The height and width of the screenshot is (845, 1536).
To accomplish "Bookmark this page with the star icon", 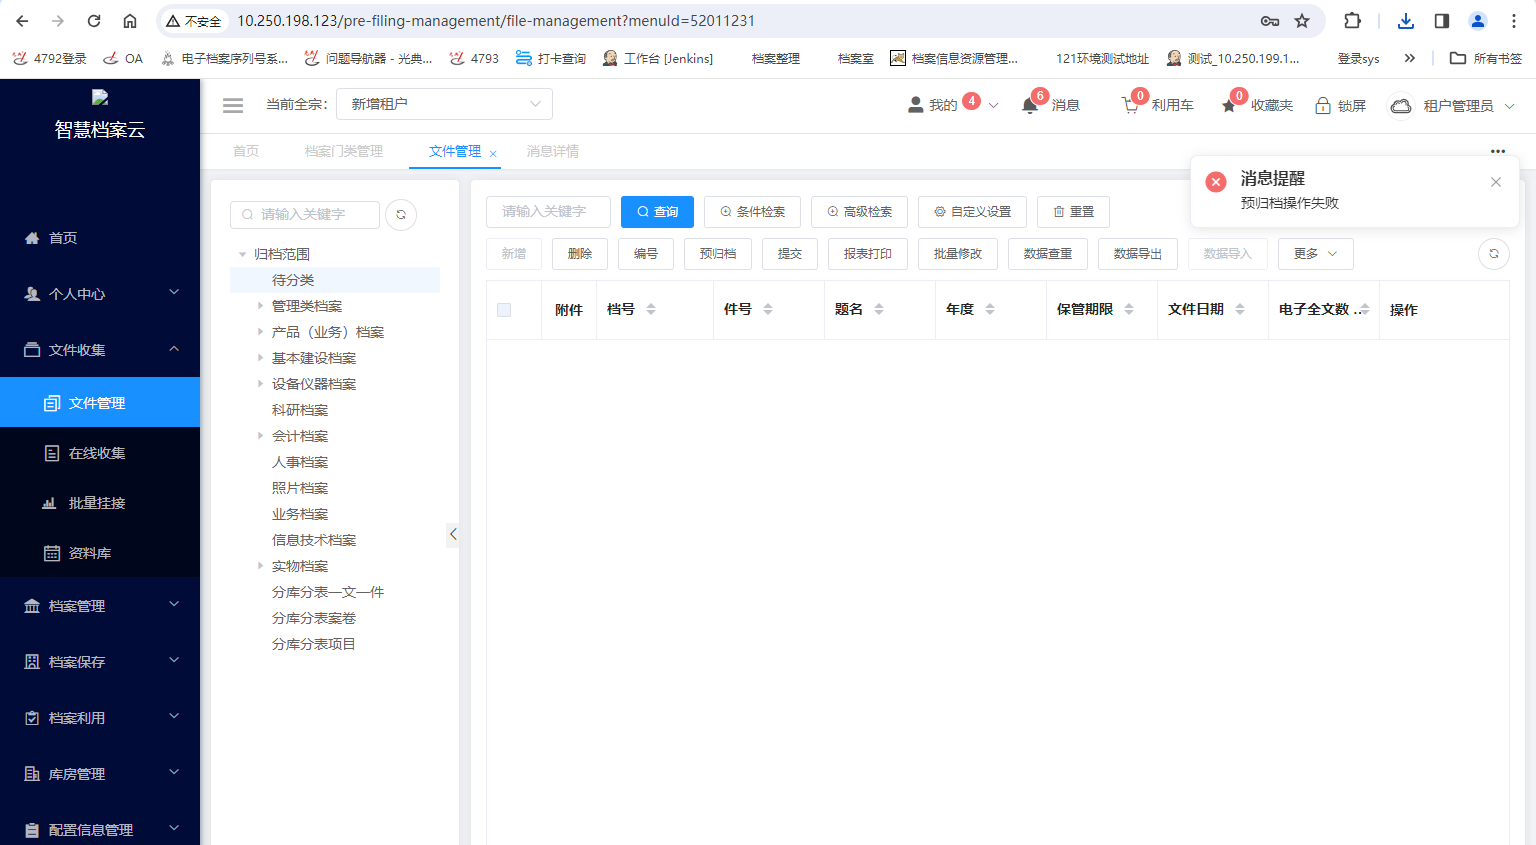I will 1302,21.
